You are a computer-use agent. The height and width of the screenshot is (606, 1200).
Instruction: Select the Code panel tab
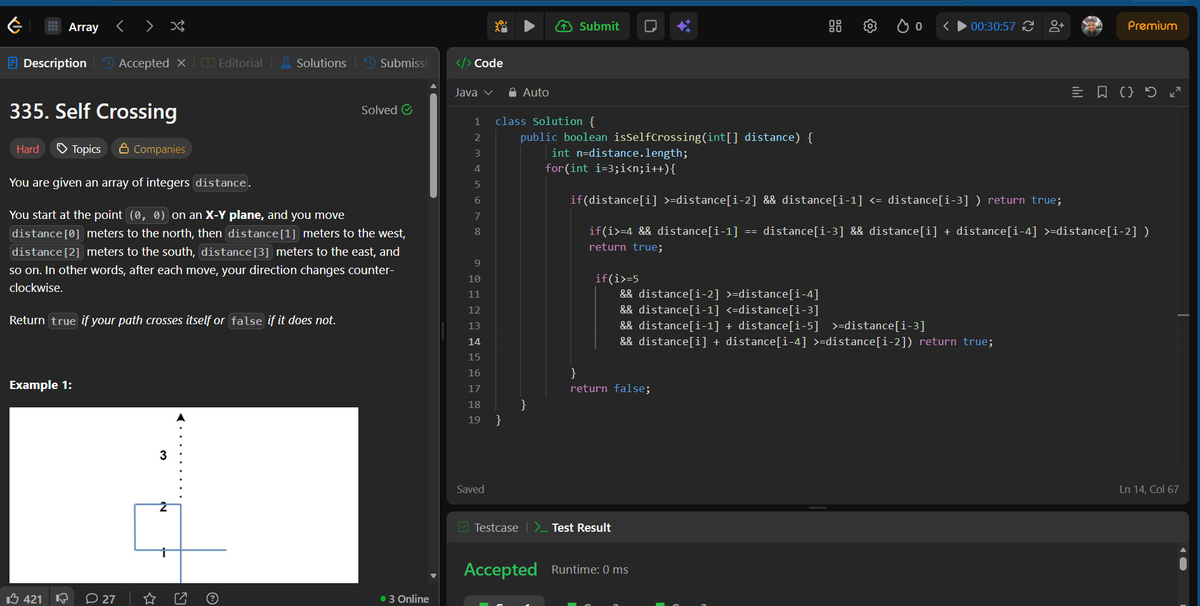(x=479, y=63)
